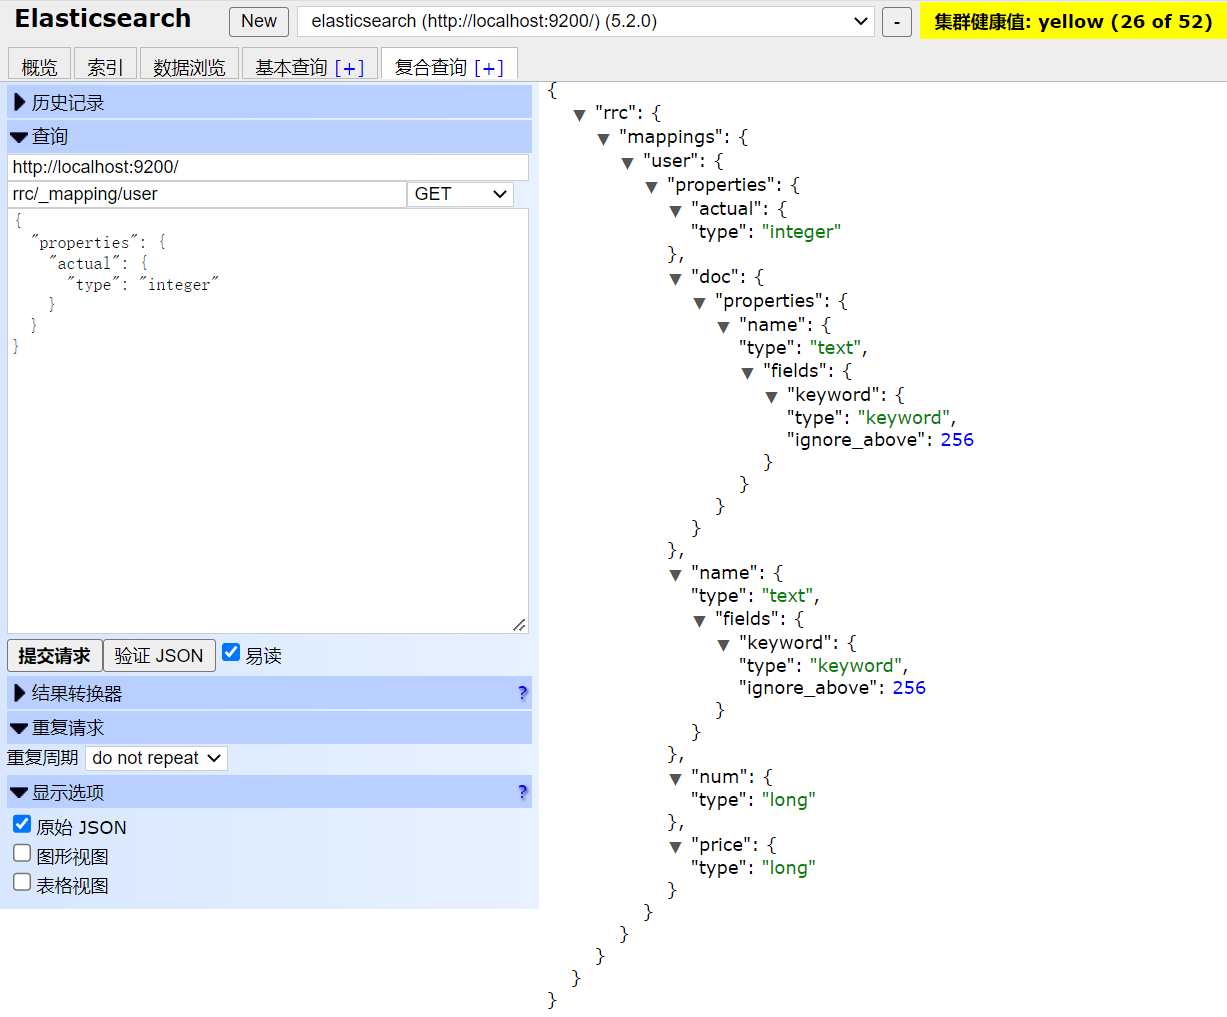Switch to the 基本查询 tab
Viewport: 1227px width, 1017px height.
click(x=290, y=67)
